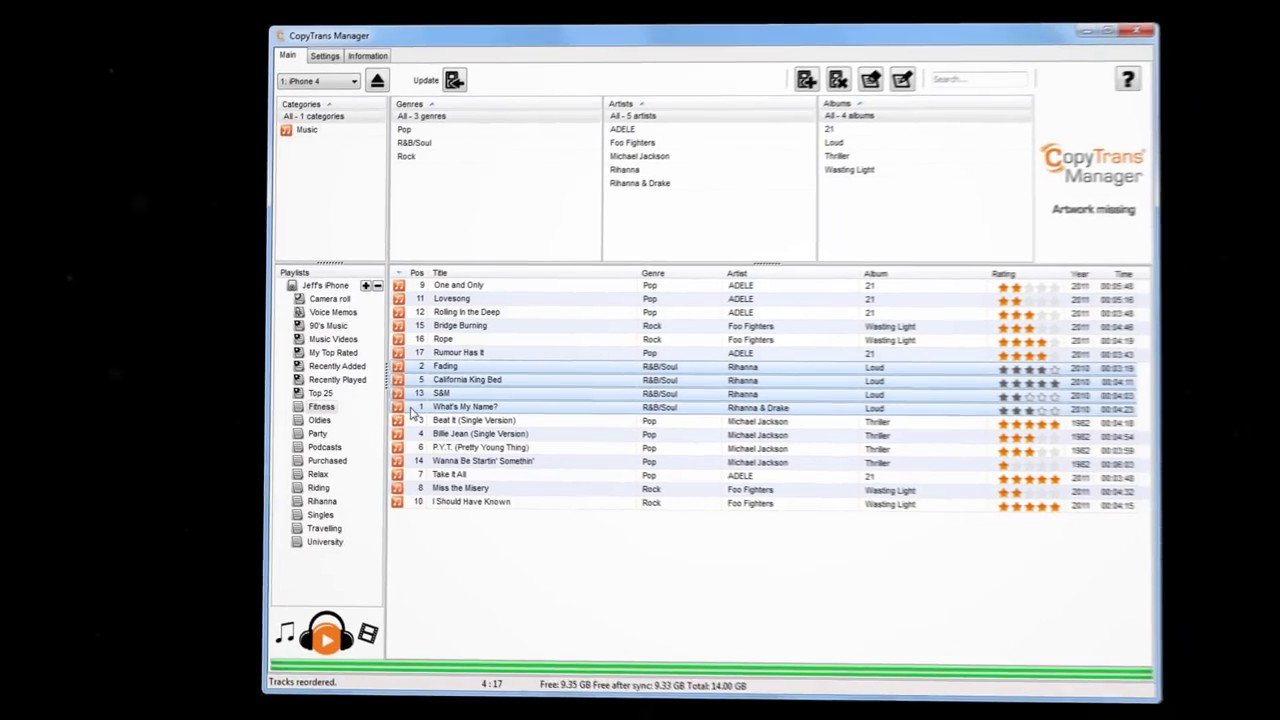The image size is (1280, 720).
Task: Click the Top 25 playlist icon
Action: coord(298,393)
